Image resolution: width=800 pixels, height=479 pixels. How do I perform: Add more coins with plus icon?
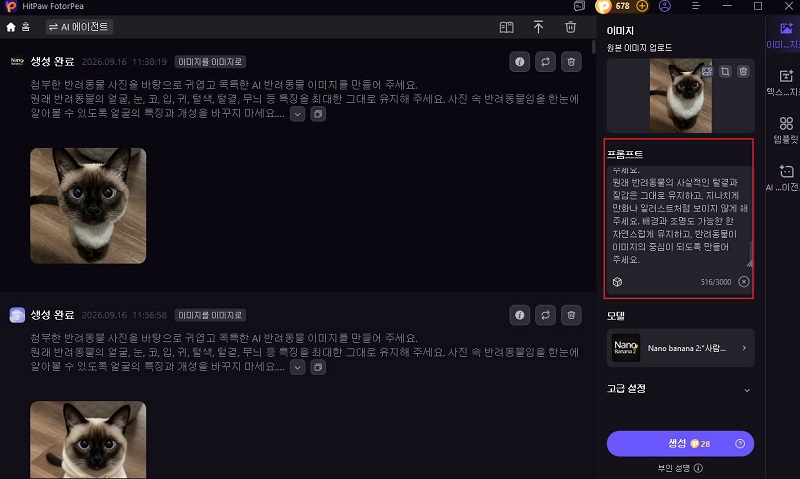tap(642, 6)
